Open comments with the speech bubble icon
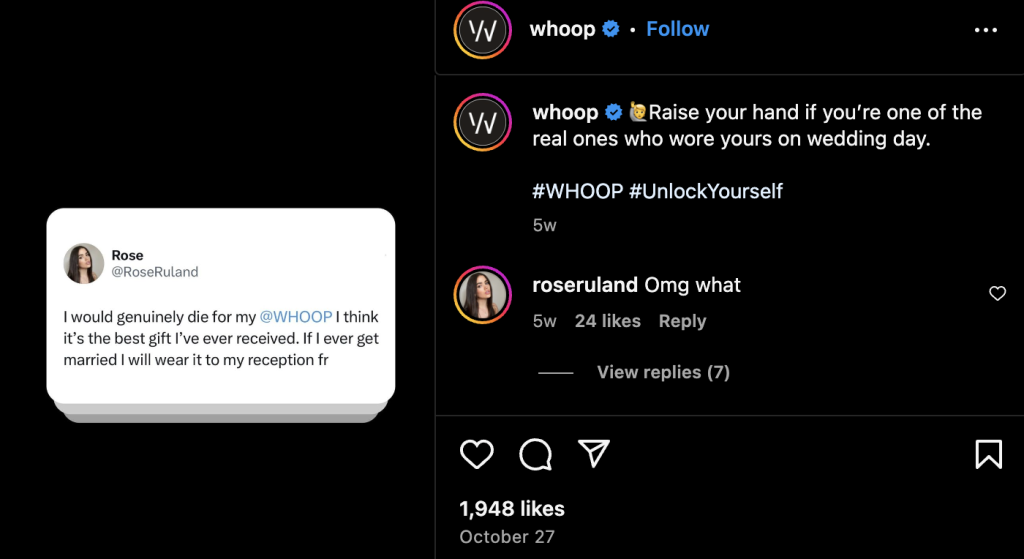 point(536,455)
